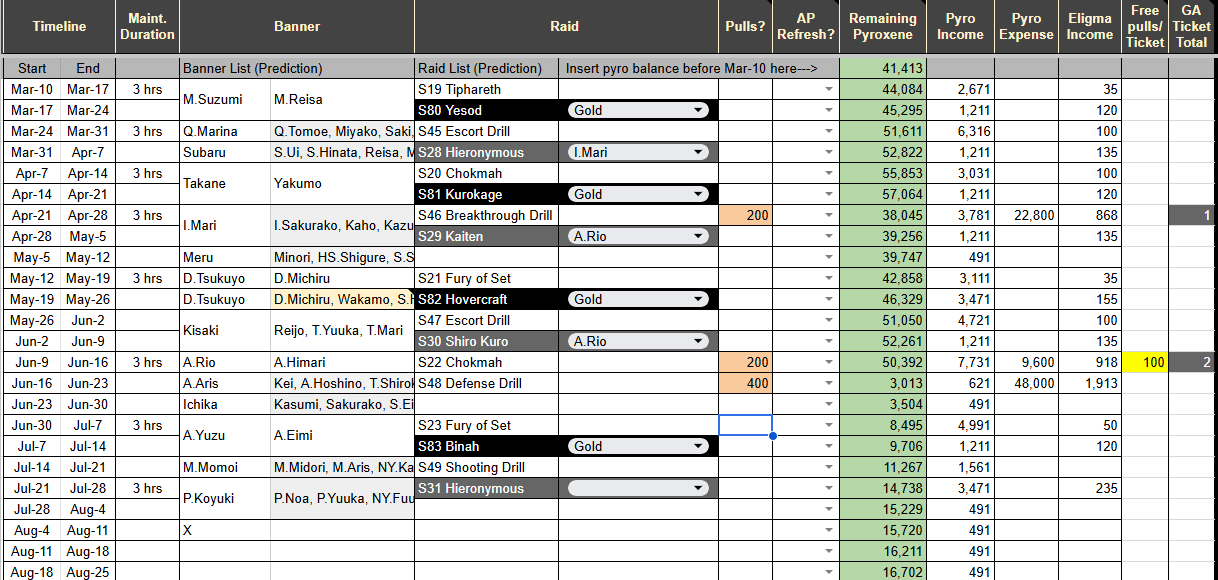Click the Pulls? header cell
The width and height of the screenshot is (1218, 580).
(x=745, y=27)
